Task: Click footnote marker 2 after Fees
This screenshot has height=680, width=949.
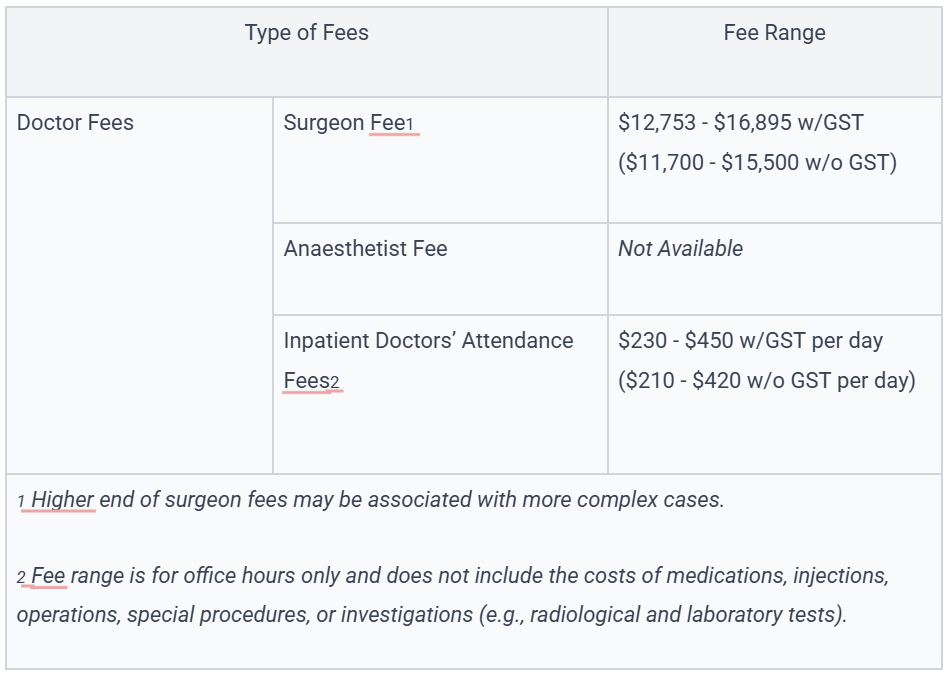Action: coord(335,384)
